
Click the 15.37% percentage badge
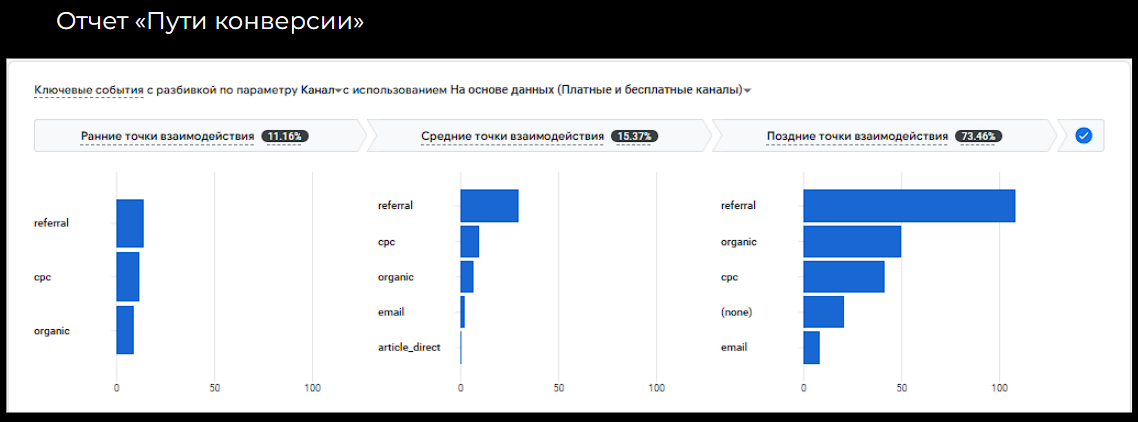click(634, 136)
